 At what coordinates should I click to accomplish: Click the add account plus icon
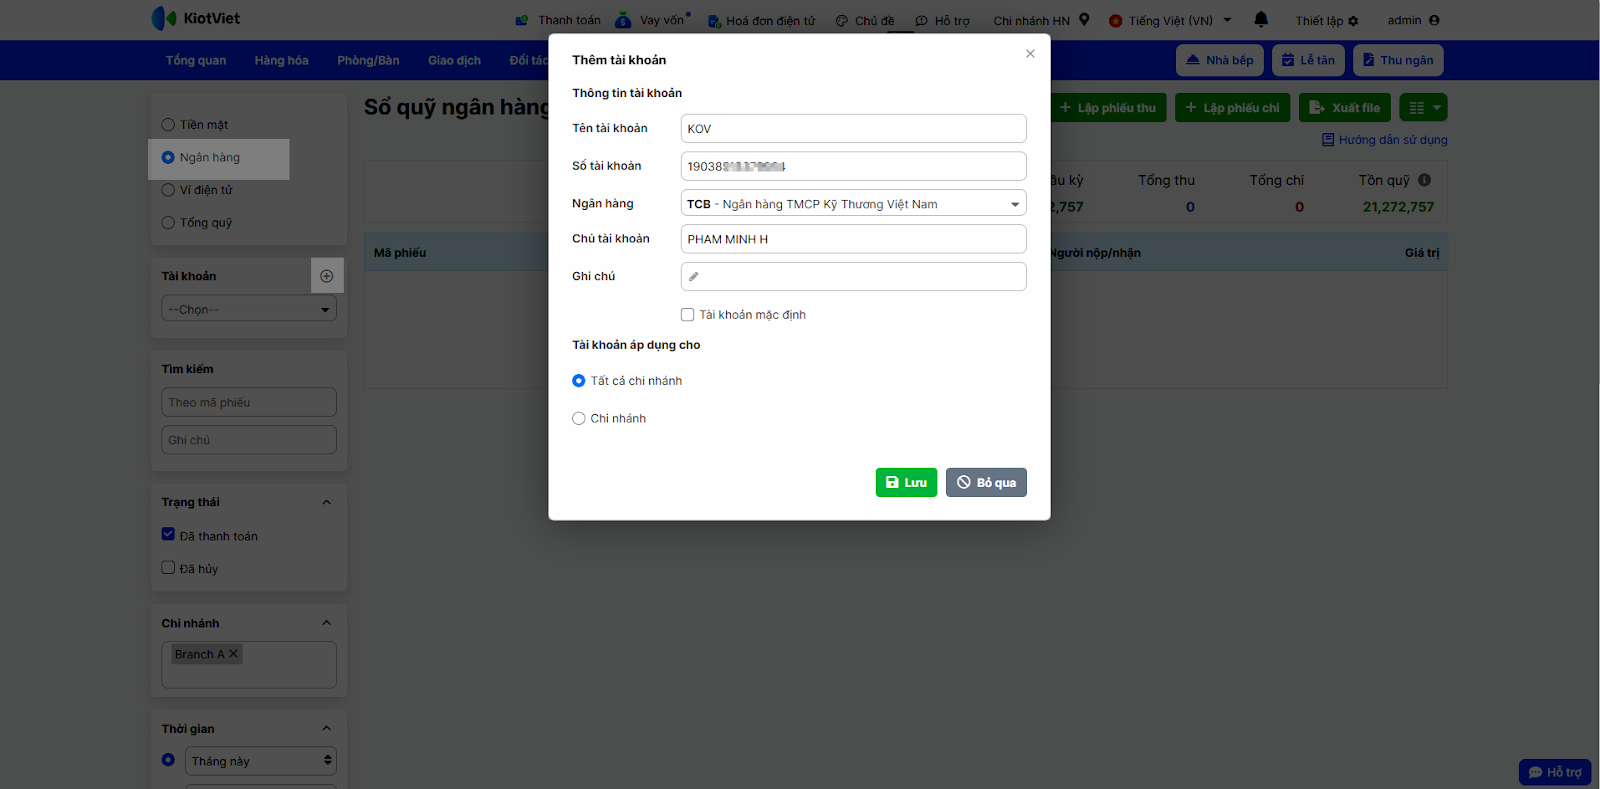tap(326, 276)
